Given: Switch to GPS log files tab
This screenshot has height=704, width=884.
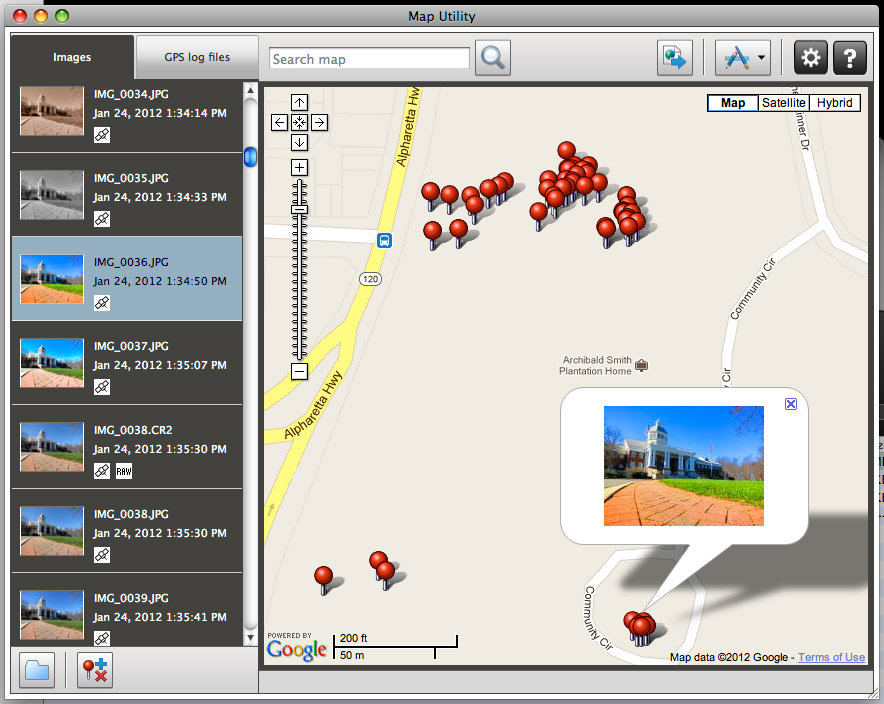Looking at the screenshot, I should tap(197, 57).
